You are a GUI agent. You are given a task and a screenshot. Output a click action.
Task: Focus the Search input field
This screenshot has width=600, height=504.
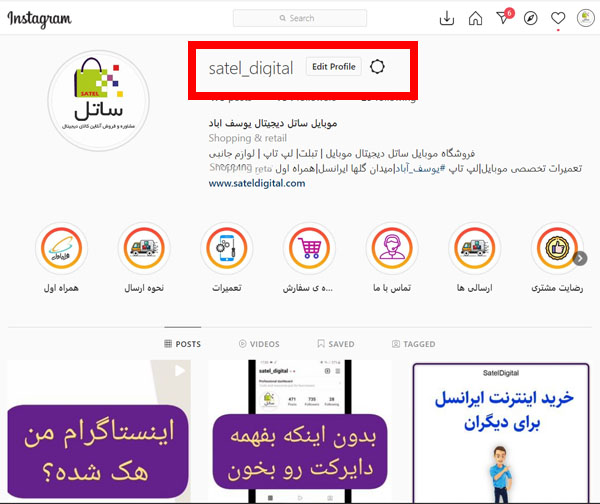coord(300,18)
